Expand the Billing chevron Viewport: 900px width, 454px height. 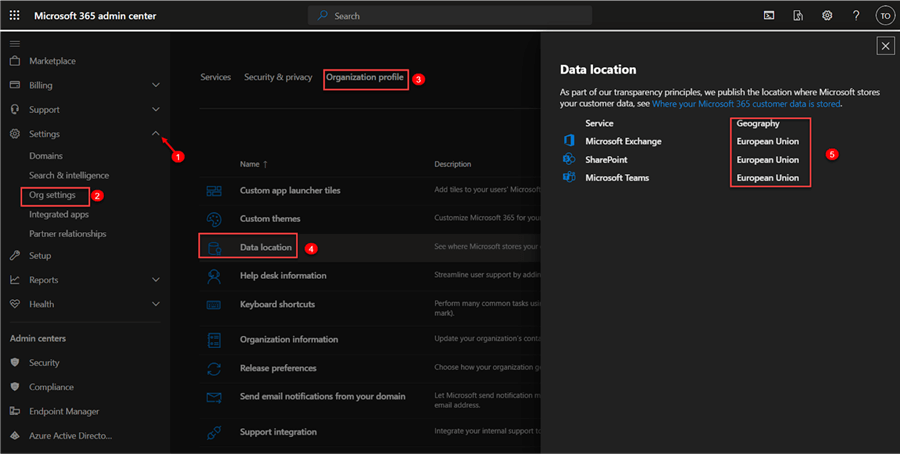pos(156,85)
